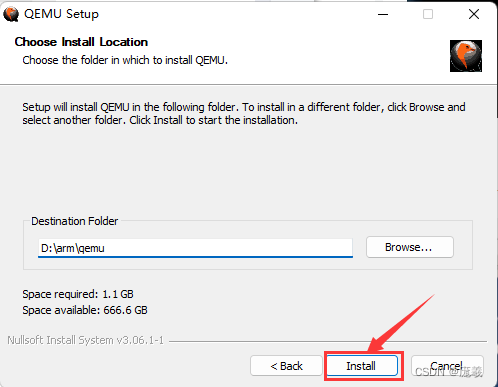This screenshot has height=387, width=498.
Task: Click the QEMU Setup title text
Action: 61,14
